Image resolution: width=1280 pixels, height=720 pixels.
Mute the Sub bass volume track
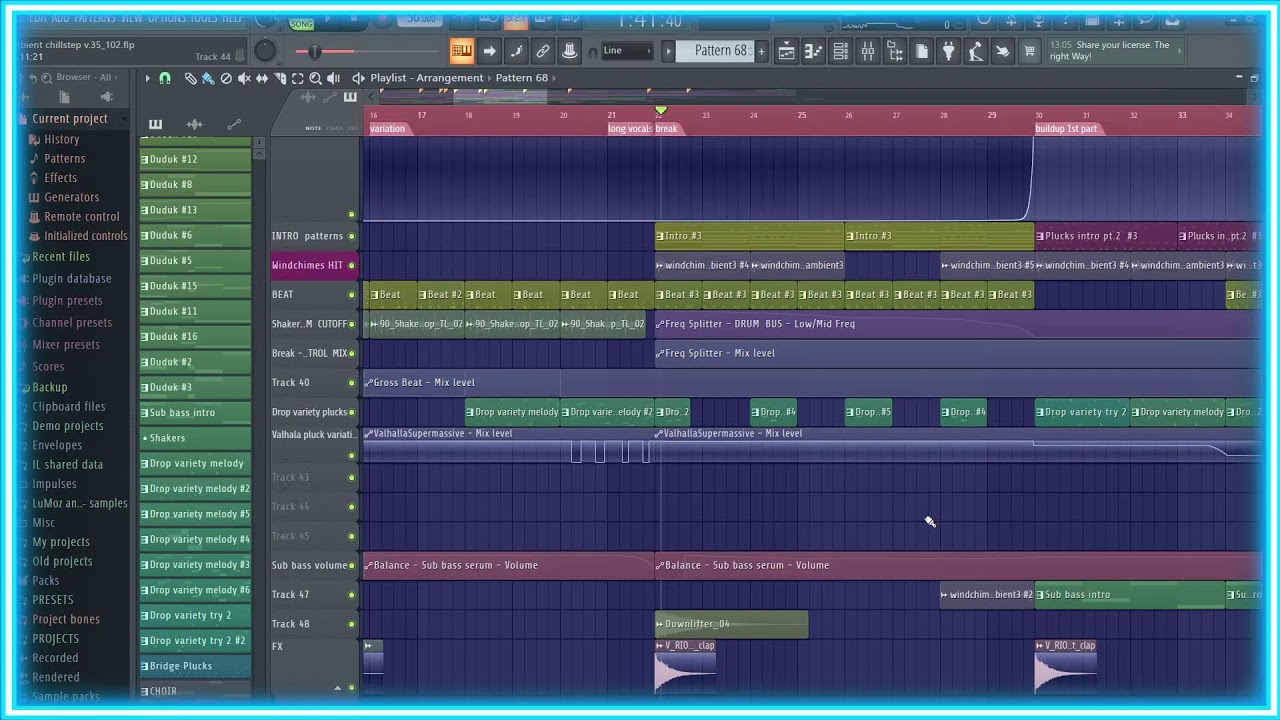[351, 566]
